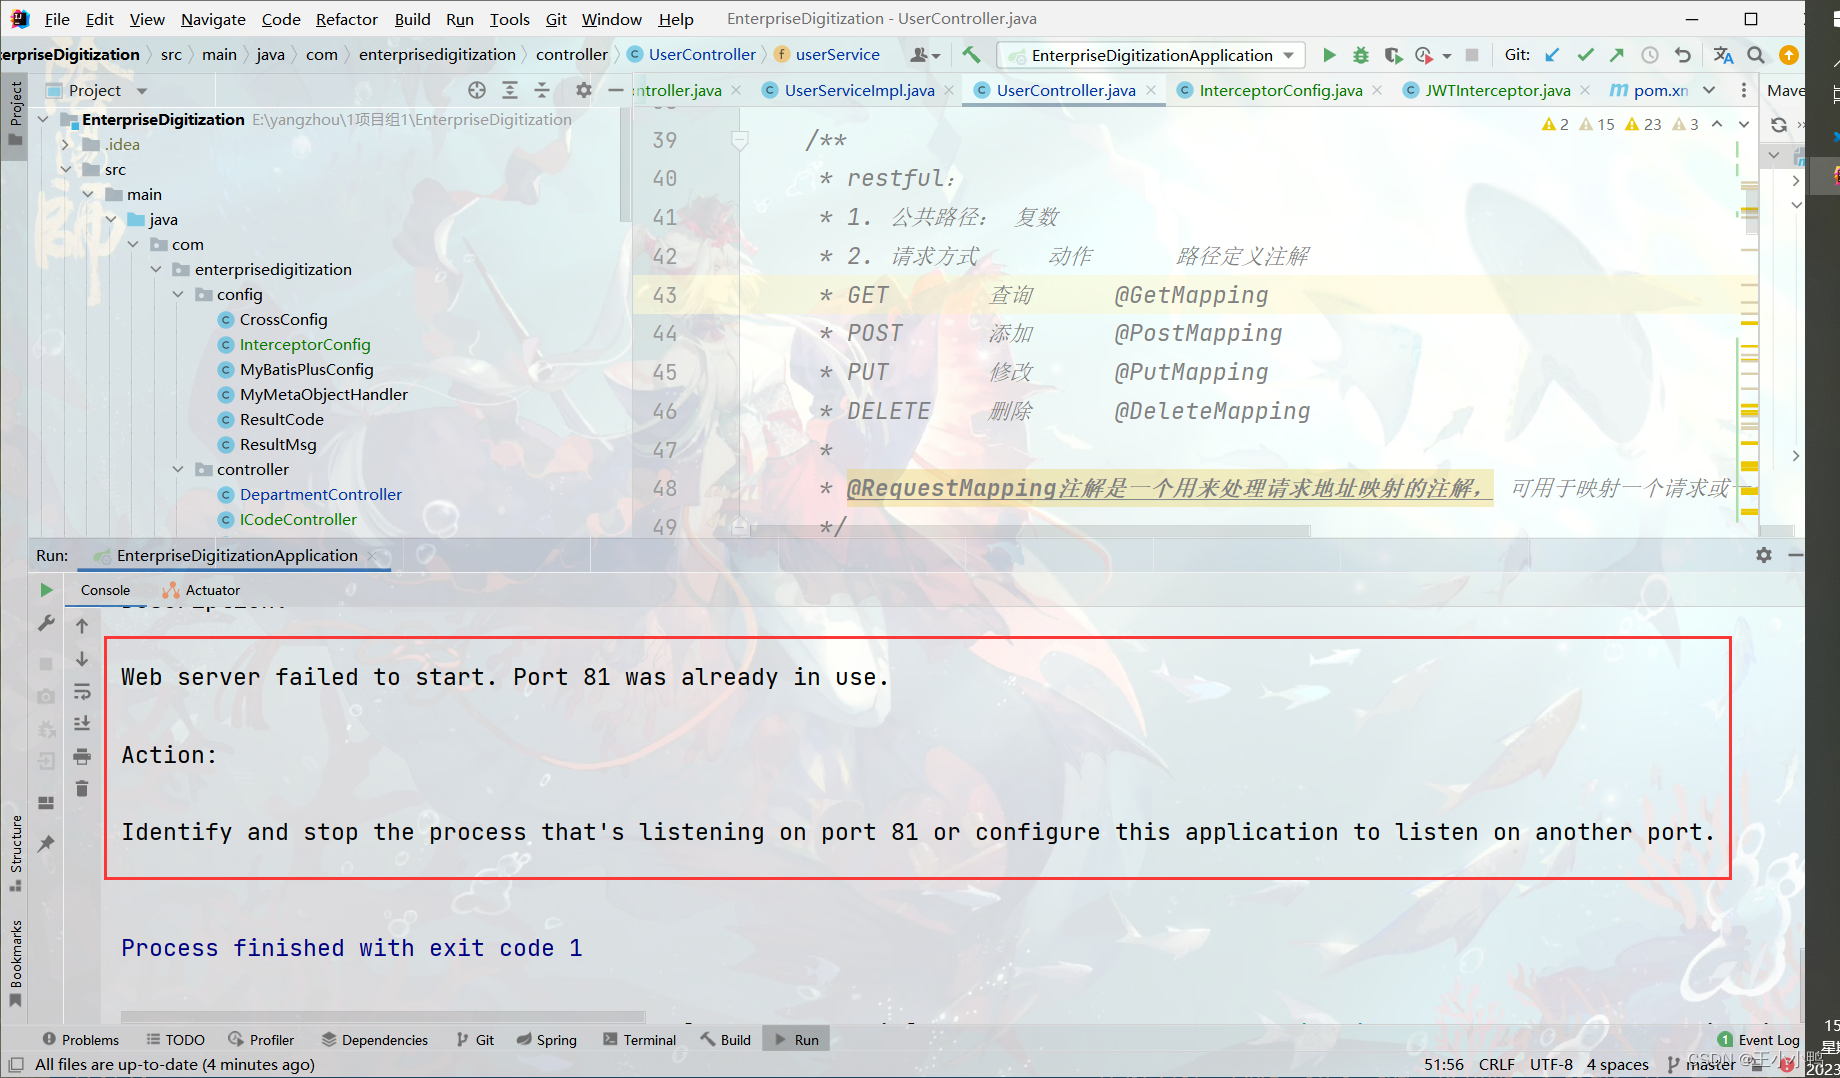Open the TODO tool window
This screenshot has height=1078, width=1840.
click(184, 1039)
